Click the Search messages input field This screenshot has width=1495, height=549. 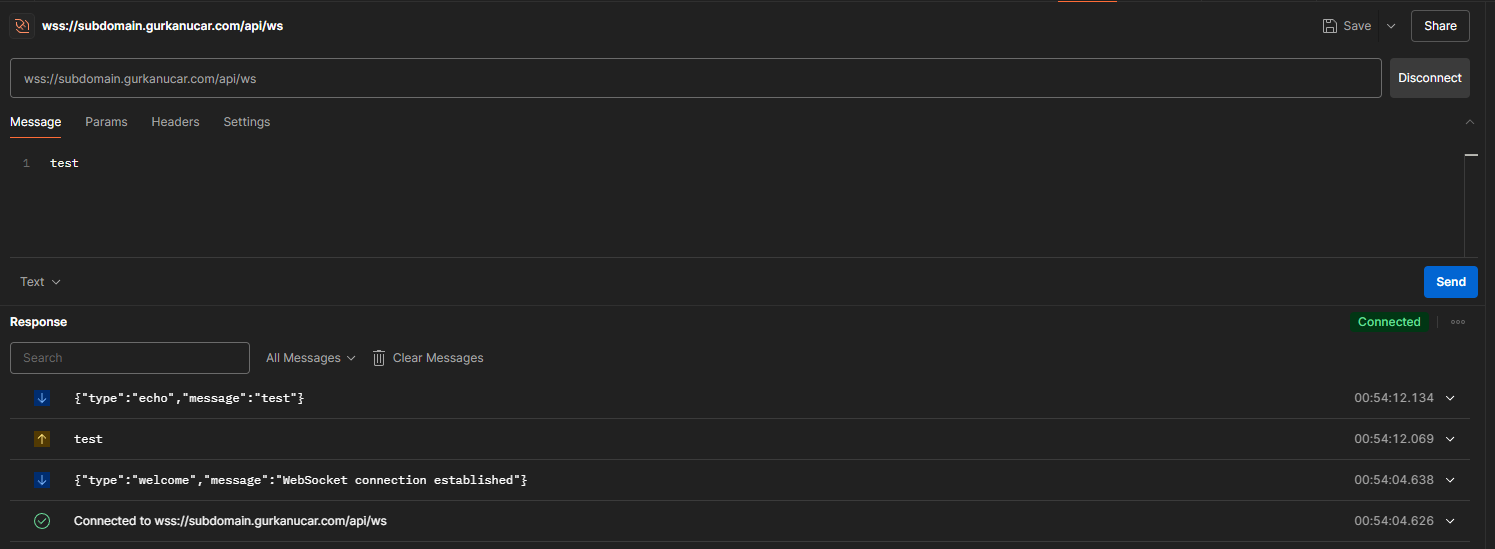(x=130, y=358)
